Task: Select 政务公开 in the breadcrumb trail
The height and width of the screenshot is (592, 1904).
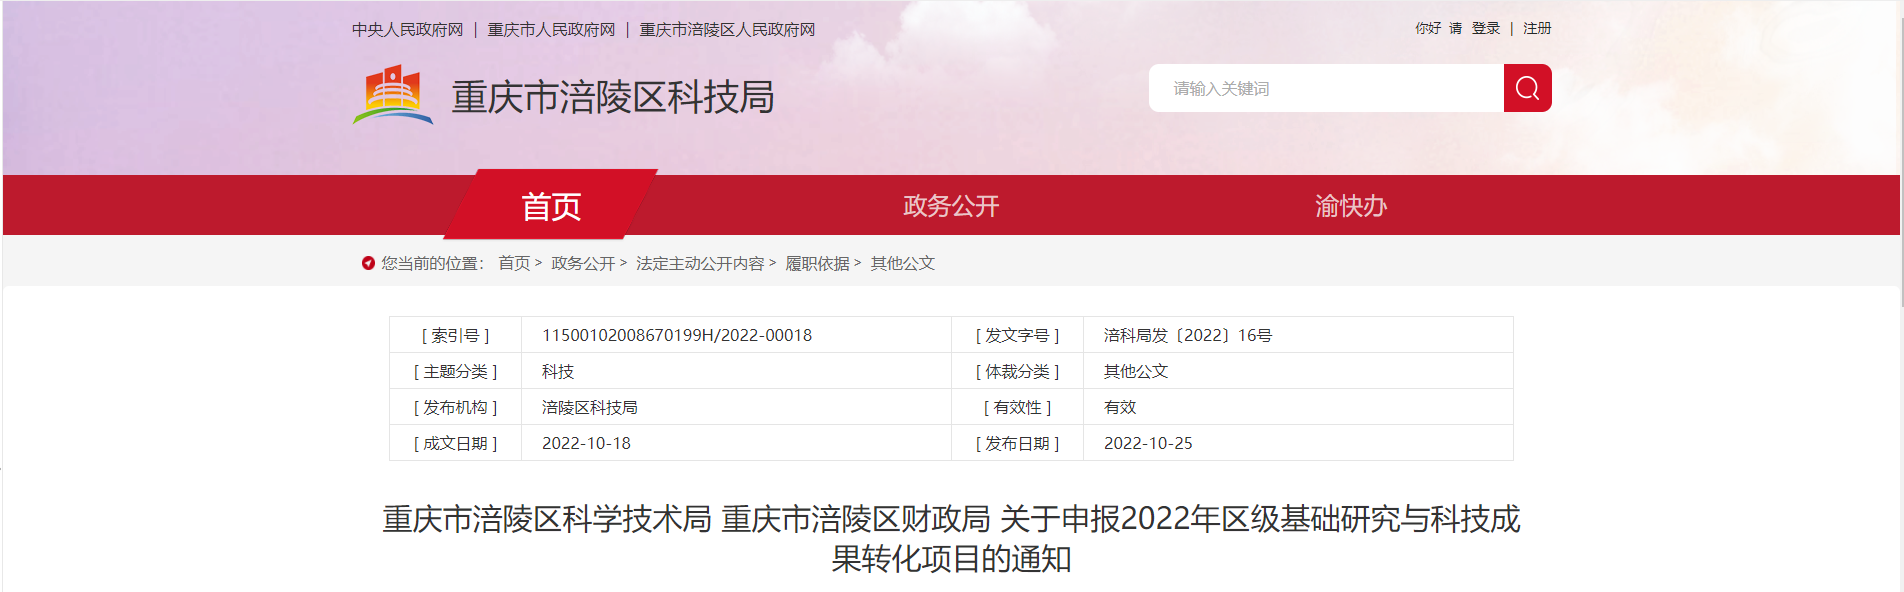Action: (x=583, y=263)
